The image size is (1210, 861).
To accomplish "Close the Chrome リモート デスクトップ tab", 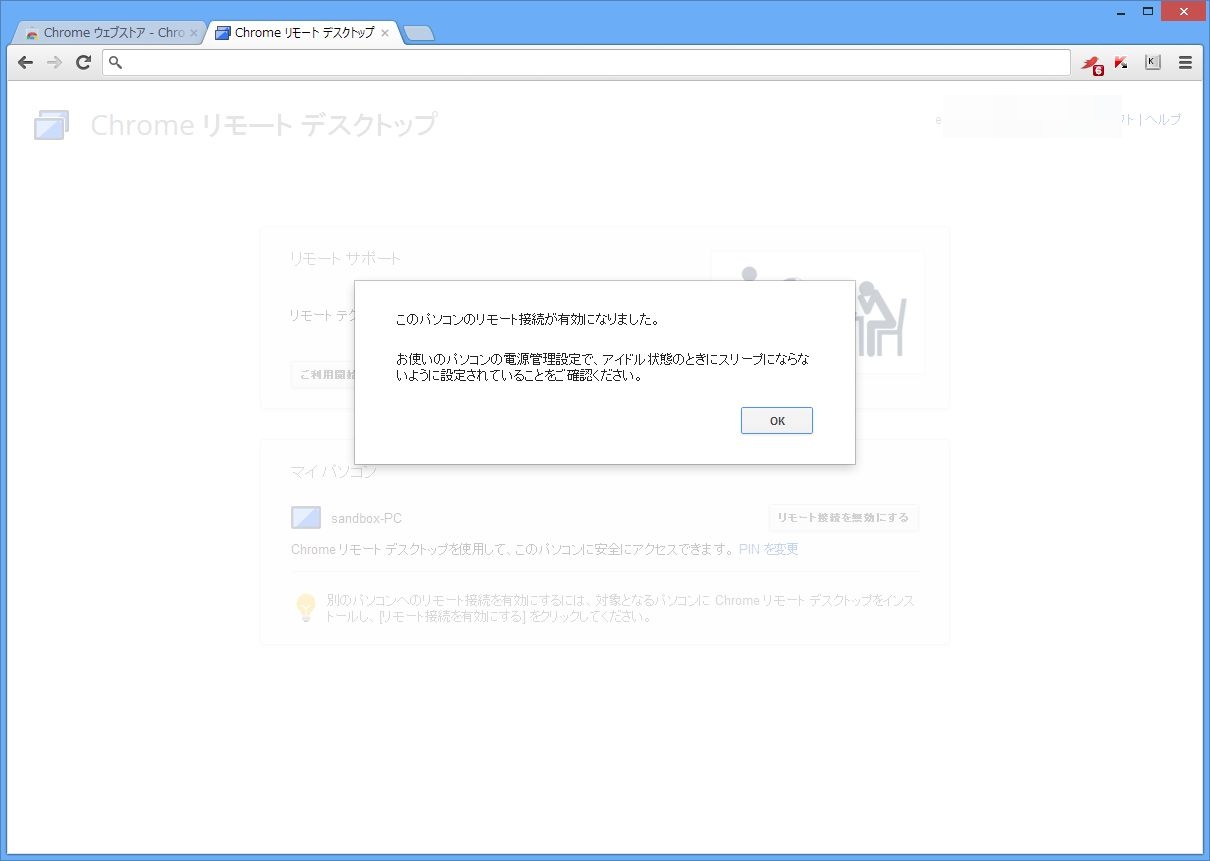I will [385, 33].
